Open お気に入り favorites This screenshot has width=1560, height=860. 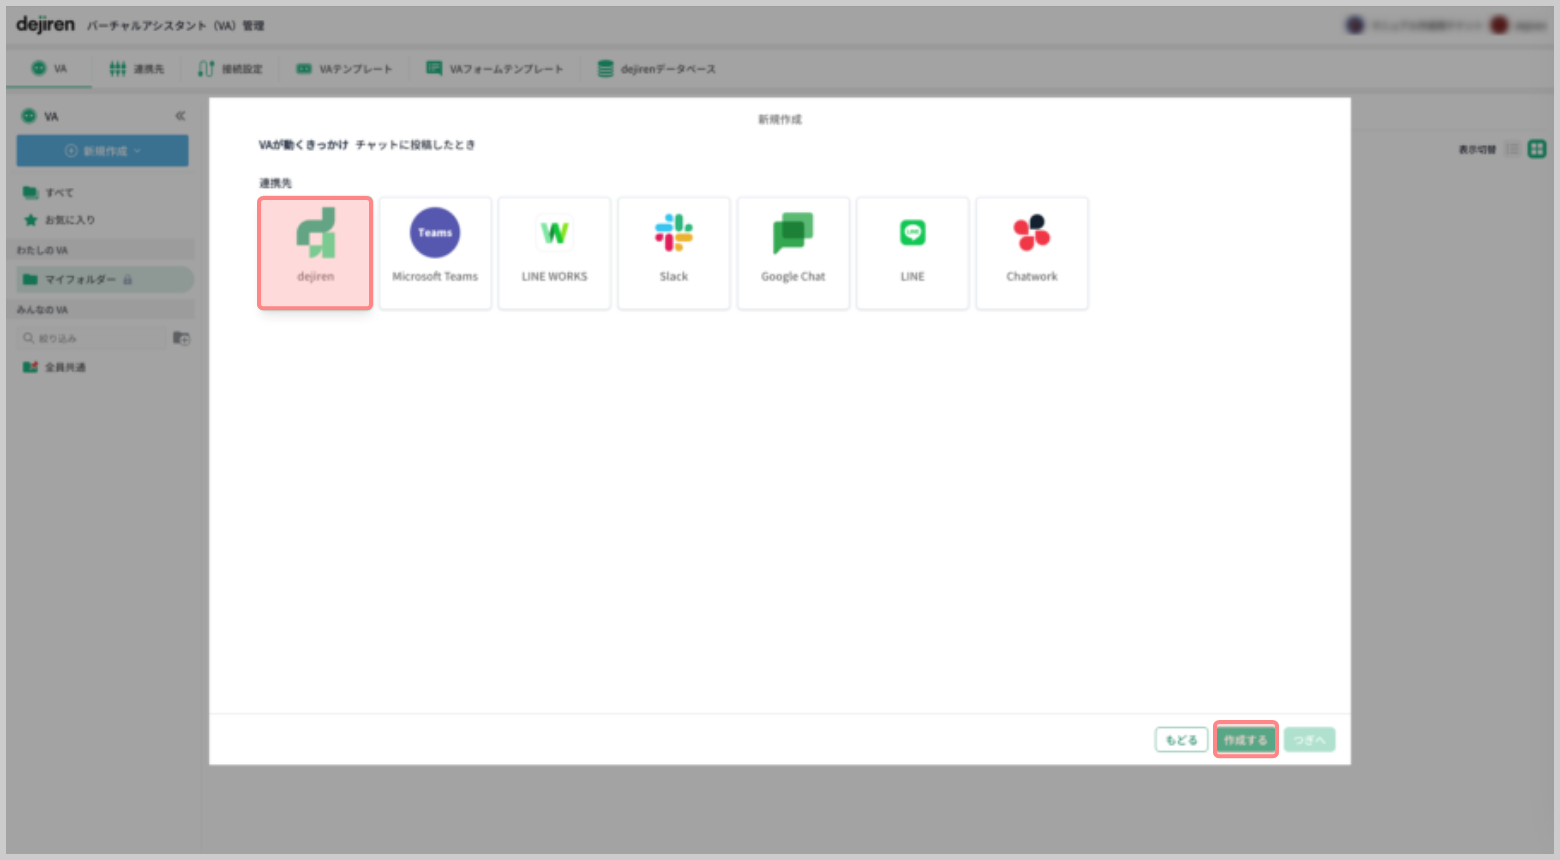click(x=60, y=220)
